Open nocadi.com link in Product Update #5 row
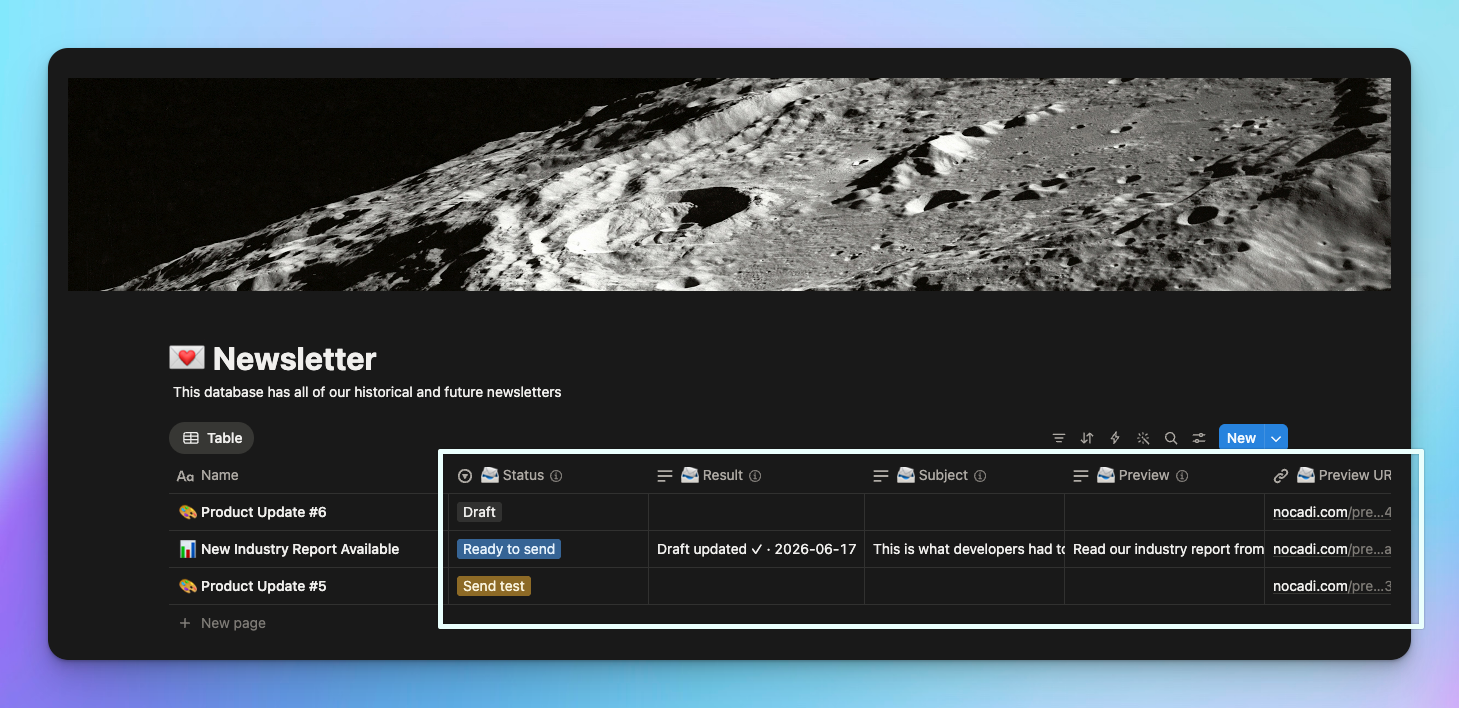 pos(1332,586)
